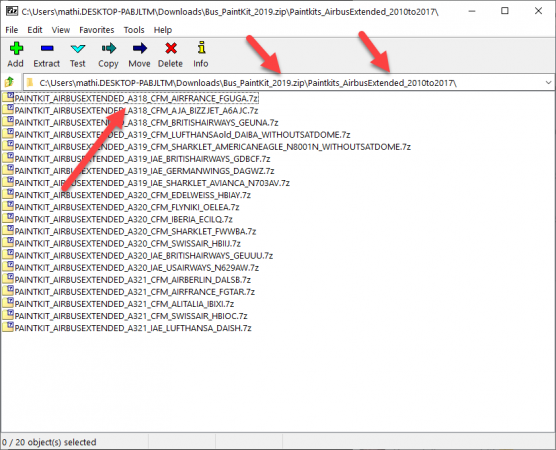Click the archive icon of BRITISHAIRWAYS_GEUUU.7z
Viewport: 556px width, 450px height.
coord(8,255)
